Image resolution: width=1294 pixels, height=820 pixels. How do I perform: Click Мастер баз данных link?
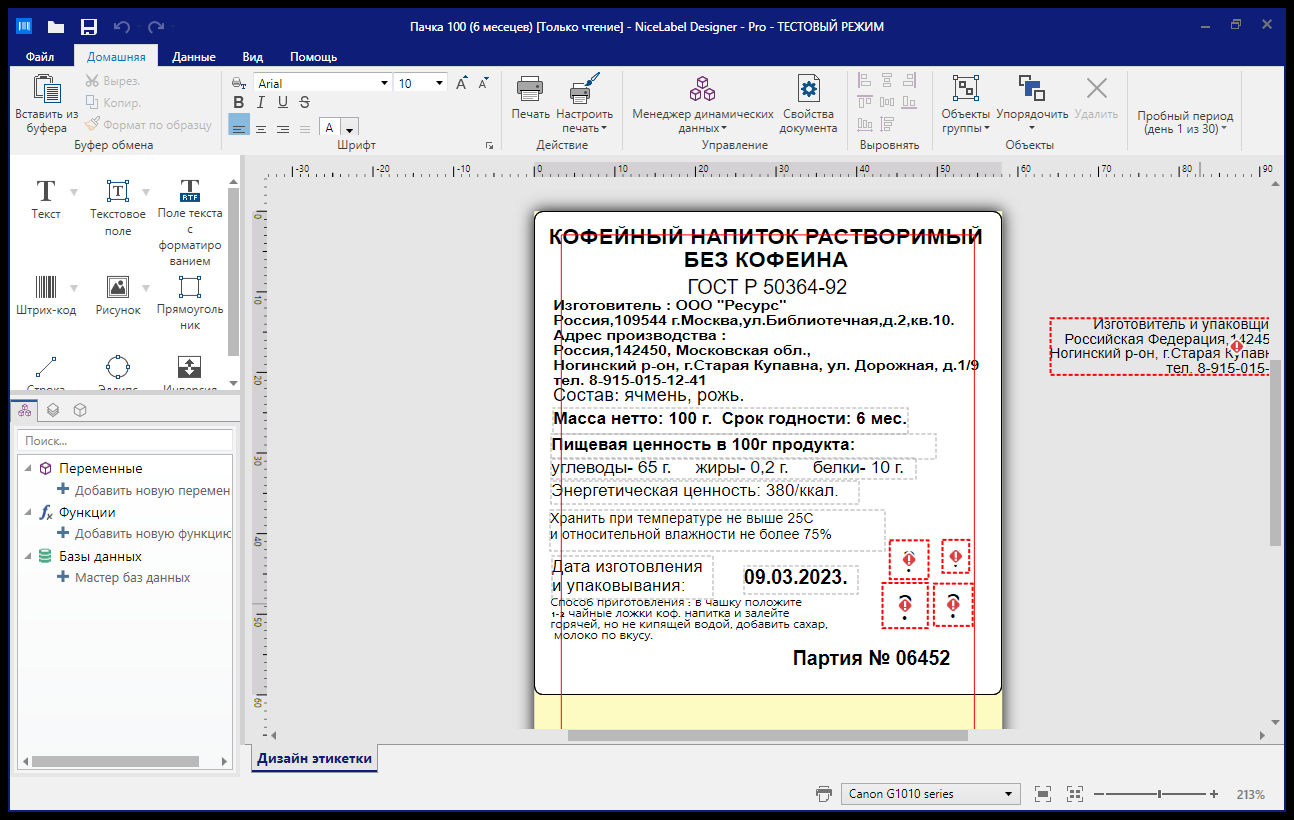click(x=124, y=578)
